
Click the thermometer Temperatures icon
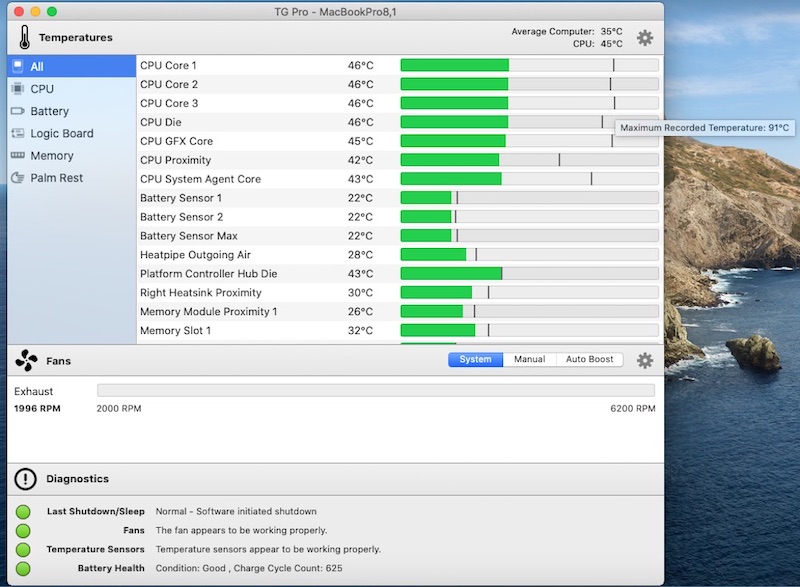(23, 38)
